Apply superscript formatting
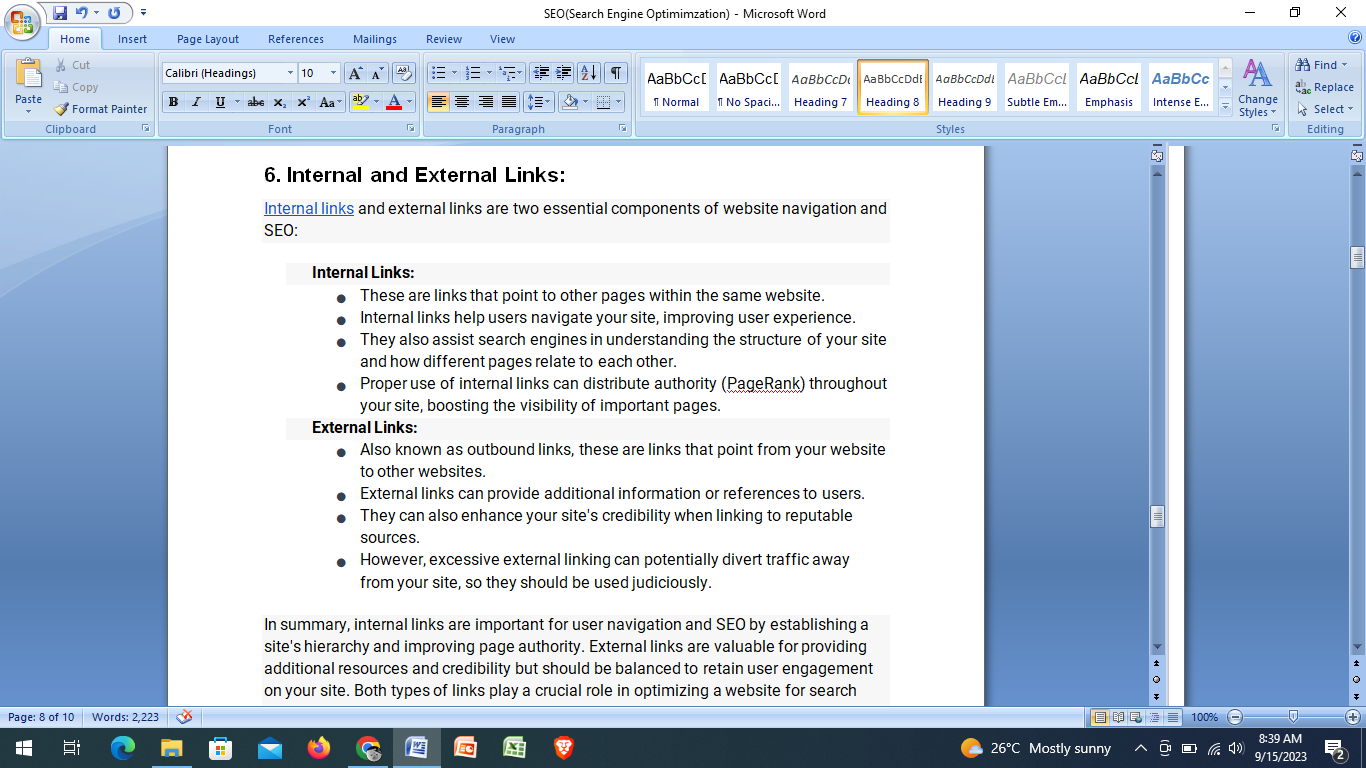This screenshot has height=768, width=1366. pyautogui.click(x=303, y=102)
